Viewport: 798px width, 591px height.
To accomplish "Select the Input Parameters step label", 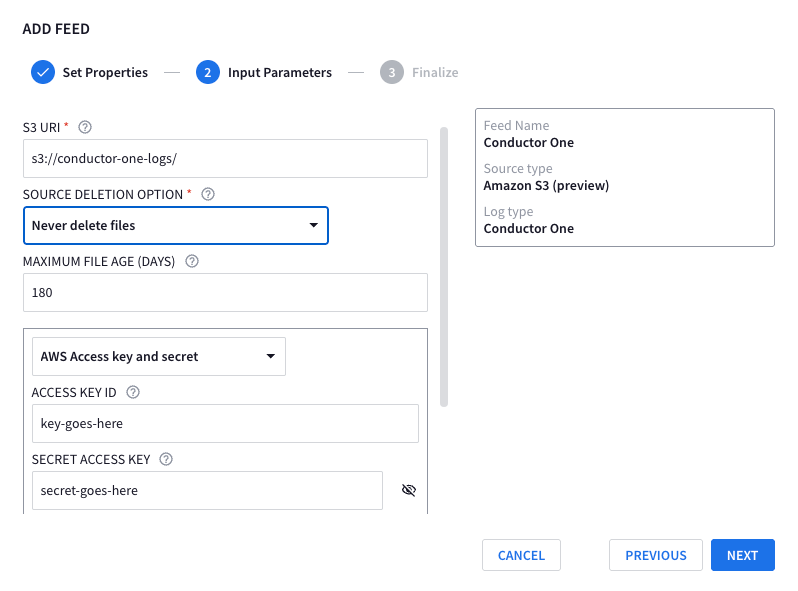I will (280, 72).
